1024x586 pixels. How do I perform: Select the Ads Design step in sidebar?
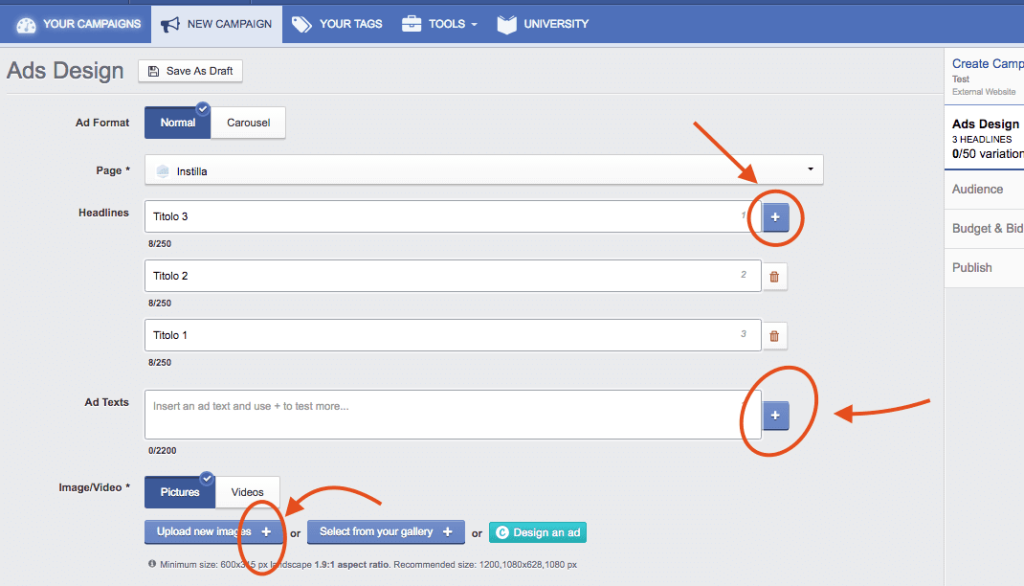984,138
